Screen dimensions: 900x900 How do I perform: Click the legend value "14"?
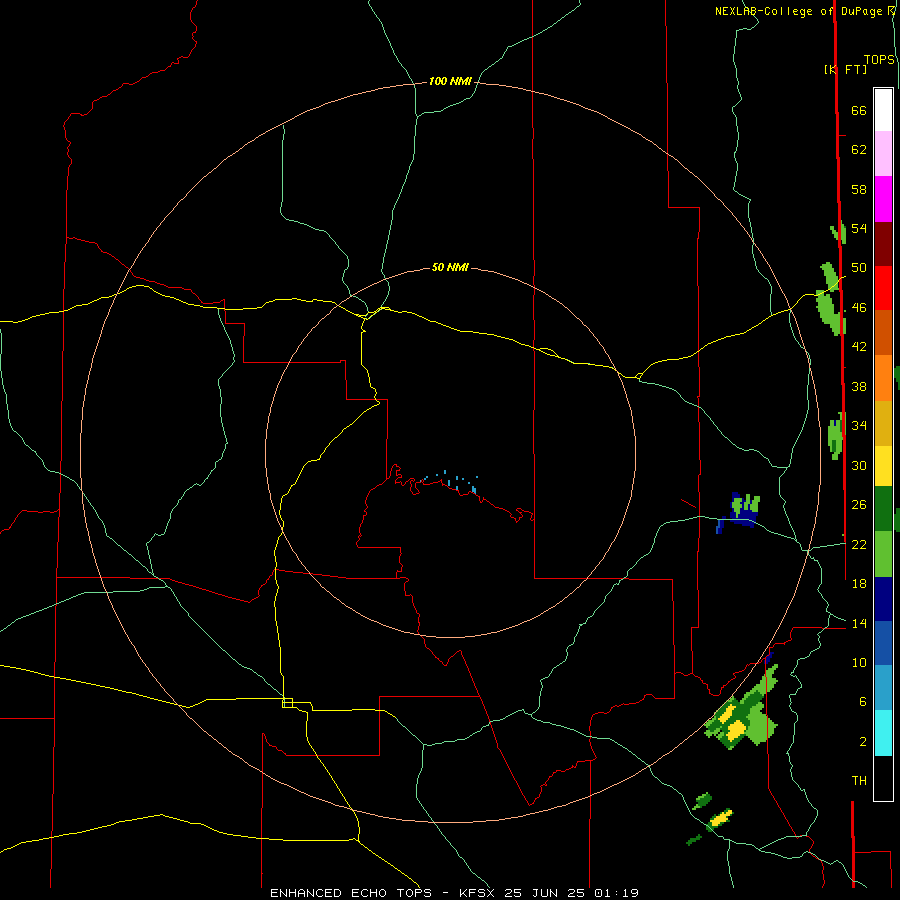[x=859, y=623]
